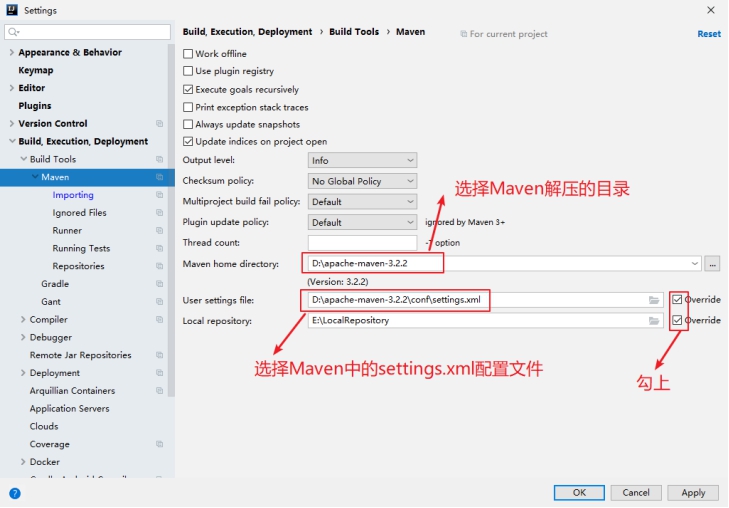The height and width of the screenshot is (508, 729).
Task: Open the Output level dropdown
Action: [362, 160]
